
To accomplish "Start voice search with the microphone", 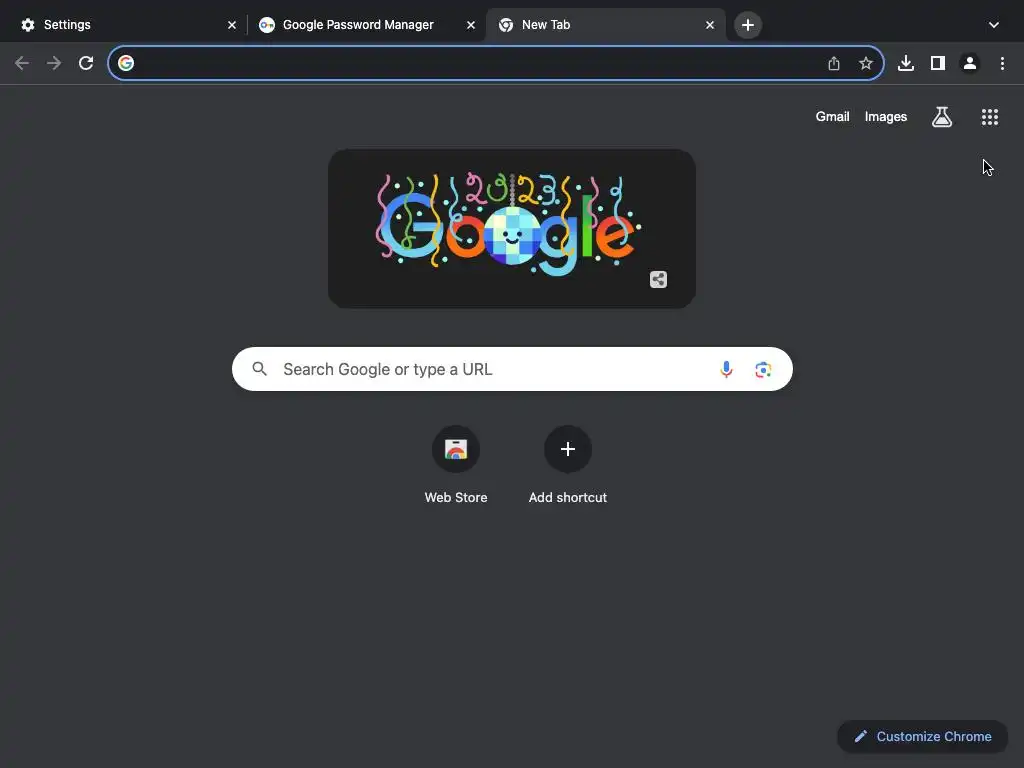I will [x=726, y=369].
